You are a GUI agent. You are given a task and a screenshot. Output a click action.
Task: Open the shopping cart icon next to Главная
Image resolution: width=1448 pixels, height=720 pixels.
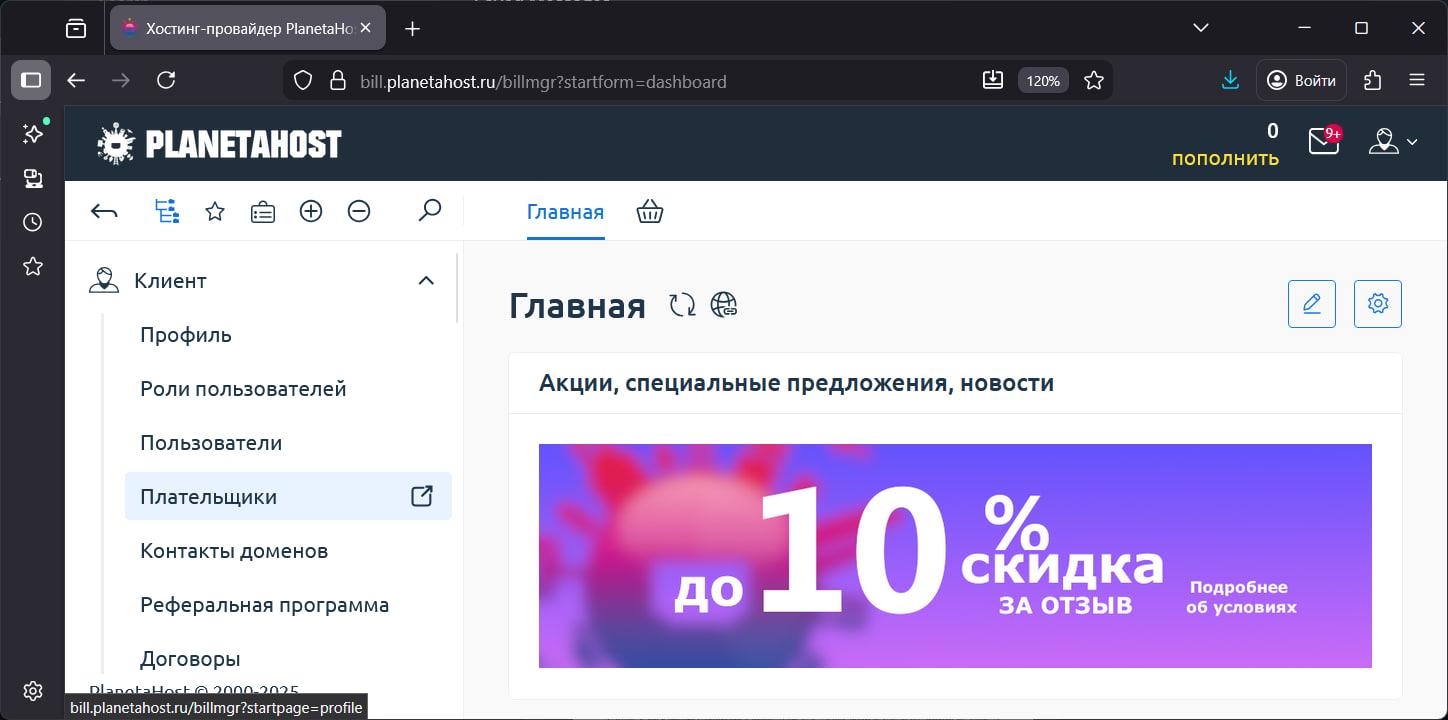[649, 211]
